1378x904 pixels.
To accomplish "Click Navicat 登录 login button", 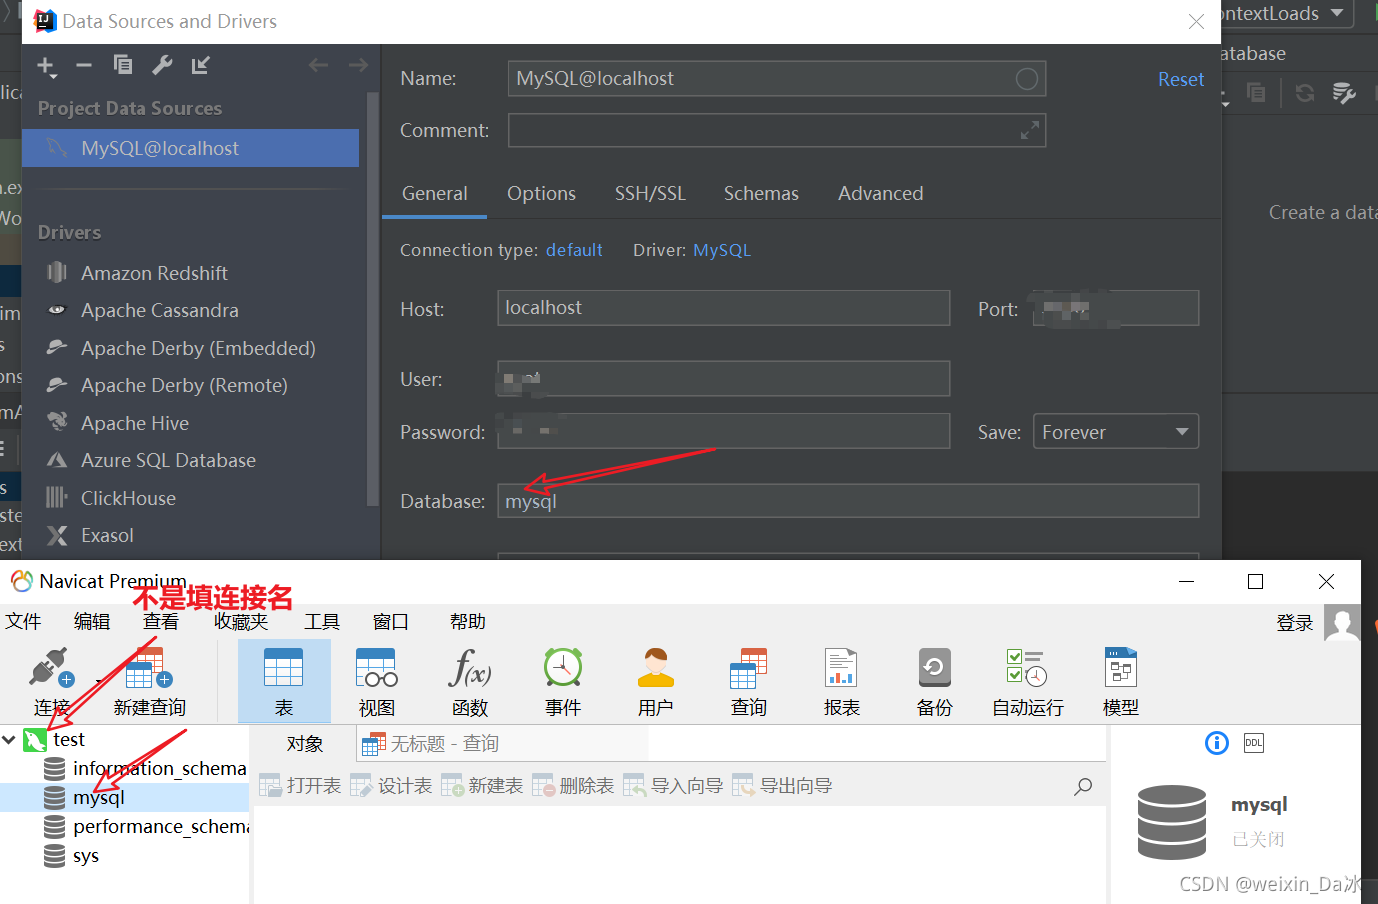I will click(1295, 623).
